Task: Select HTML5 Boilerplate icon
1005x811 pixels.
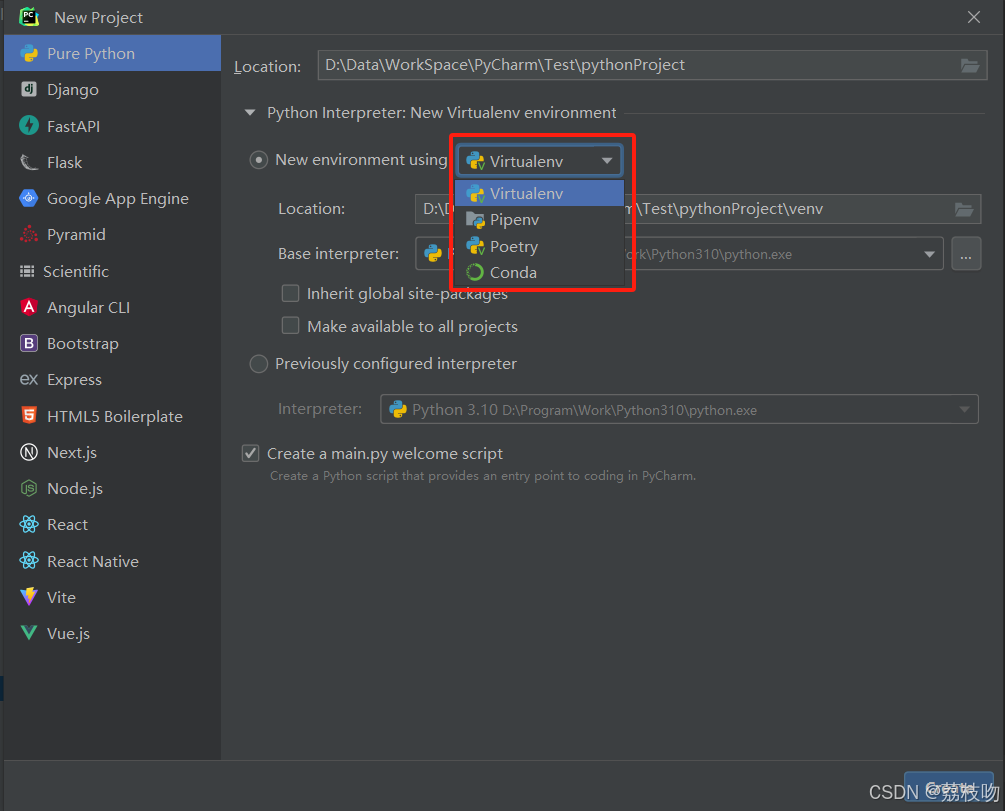Action: pyautogui.click(x=29, y=415)
